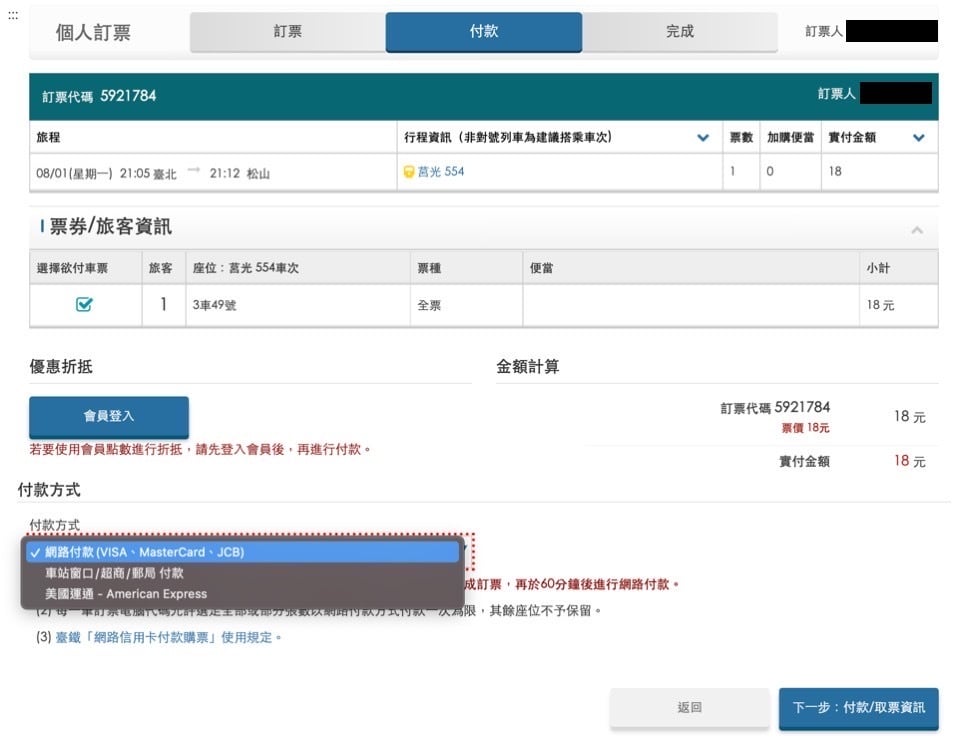Click the three-dot grip icon at top left
This screenshot has height=744, width=964.
point(13,17)
